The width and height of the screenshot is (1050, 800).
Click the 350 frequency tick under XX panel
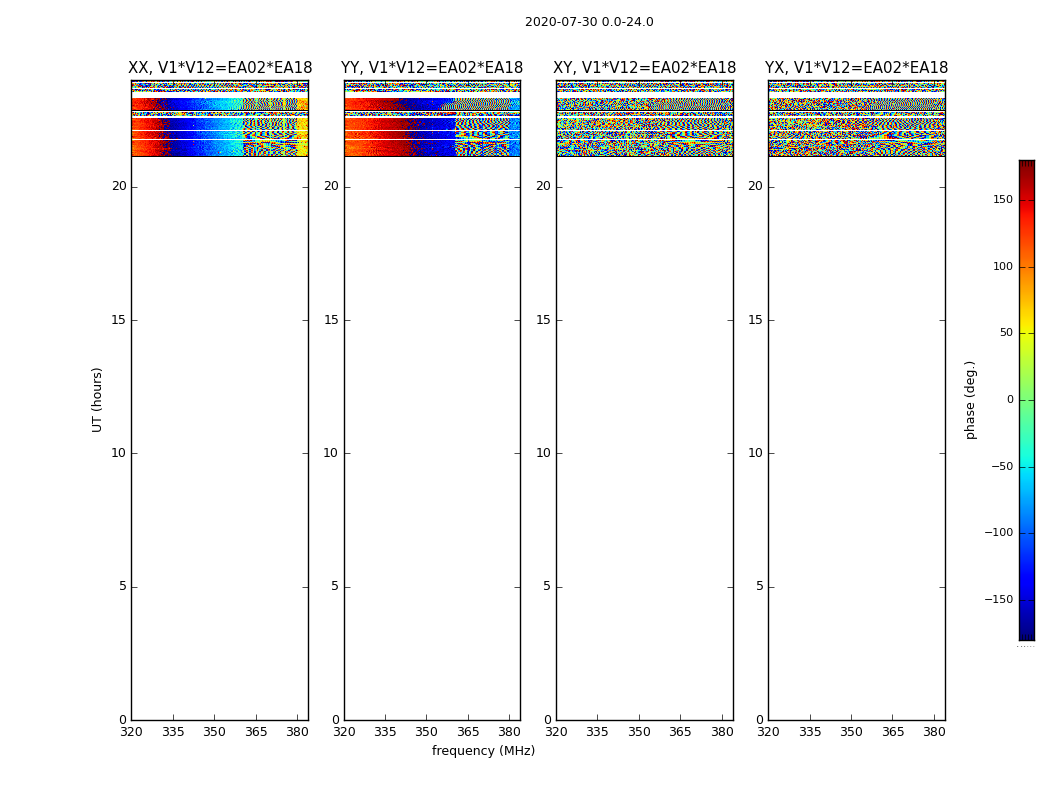tap(214, 732)
